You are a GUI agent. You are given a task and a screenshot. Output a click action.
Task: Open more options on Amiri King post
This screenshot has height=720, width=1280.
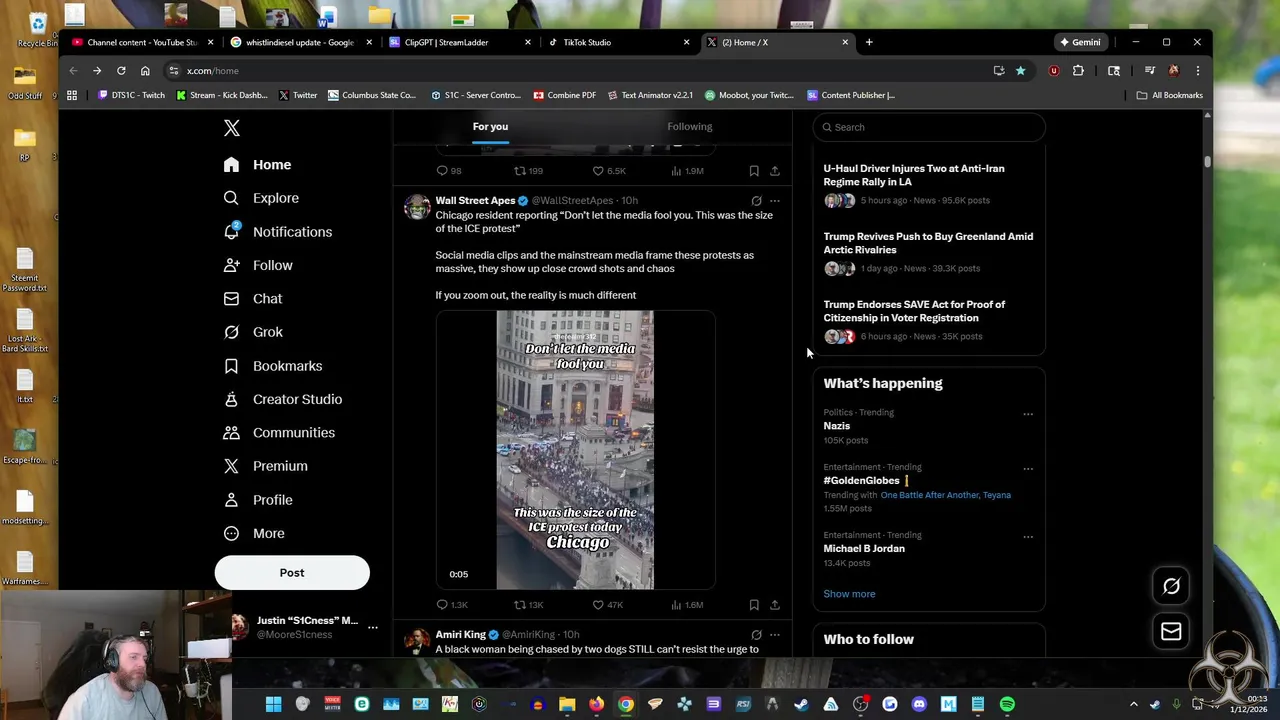774,635
